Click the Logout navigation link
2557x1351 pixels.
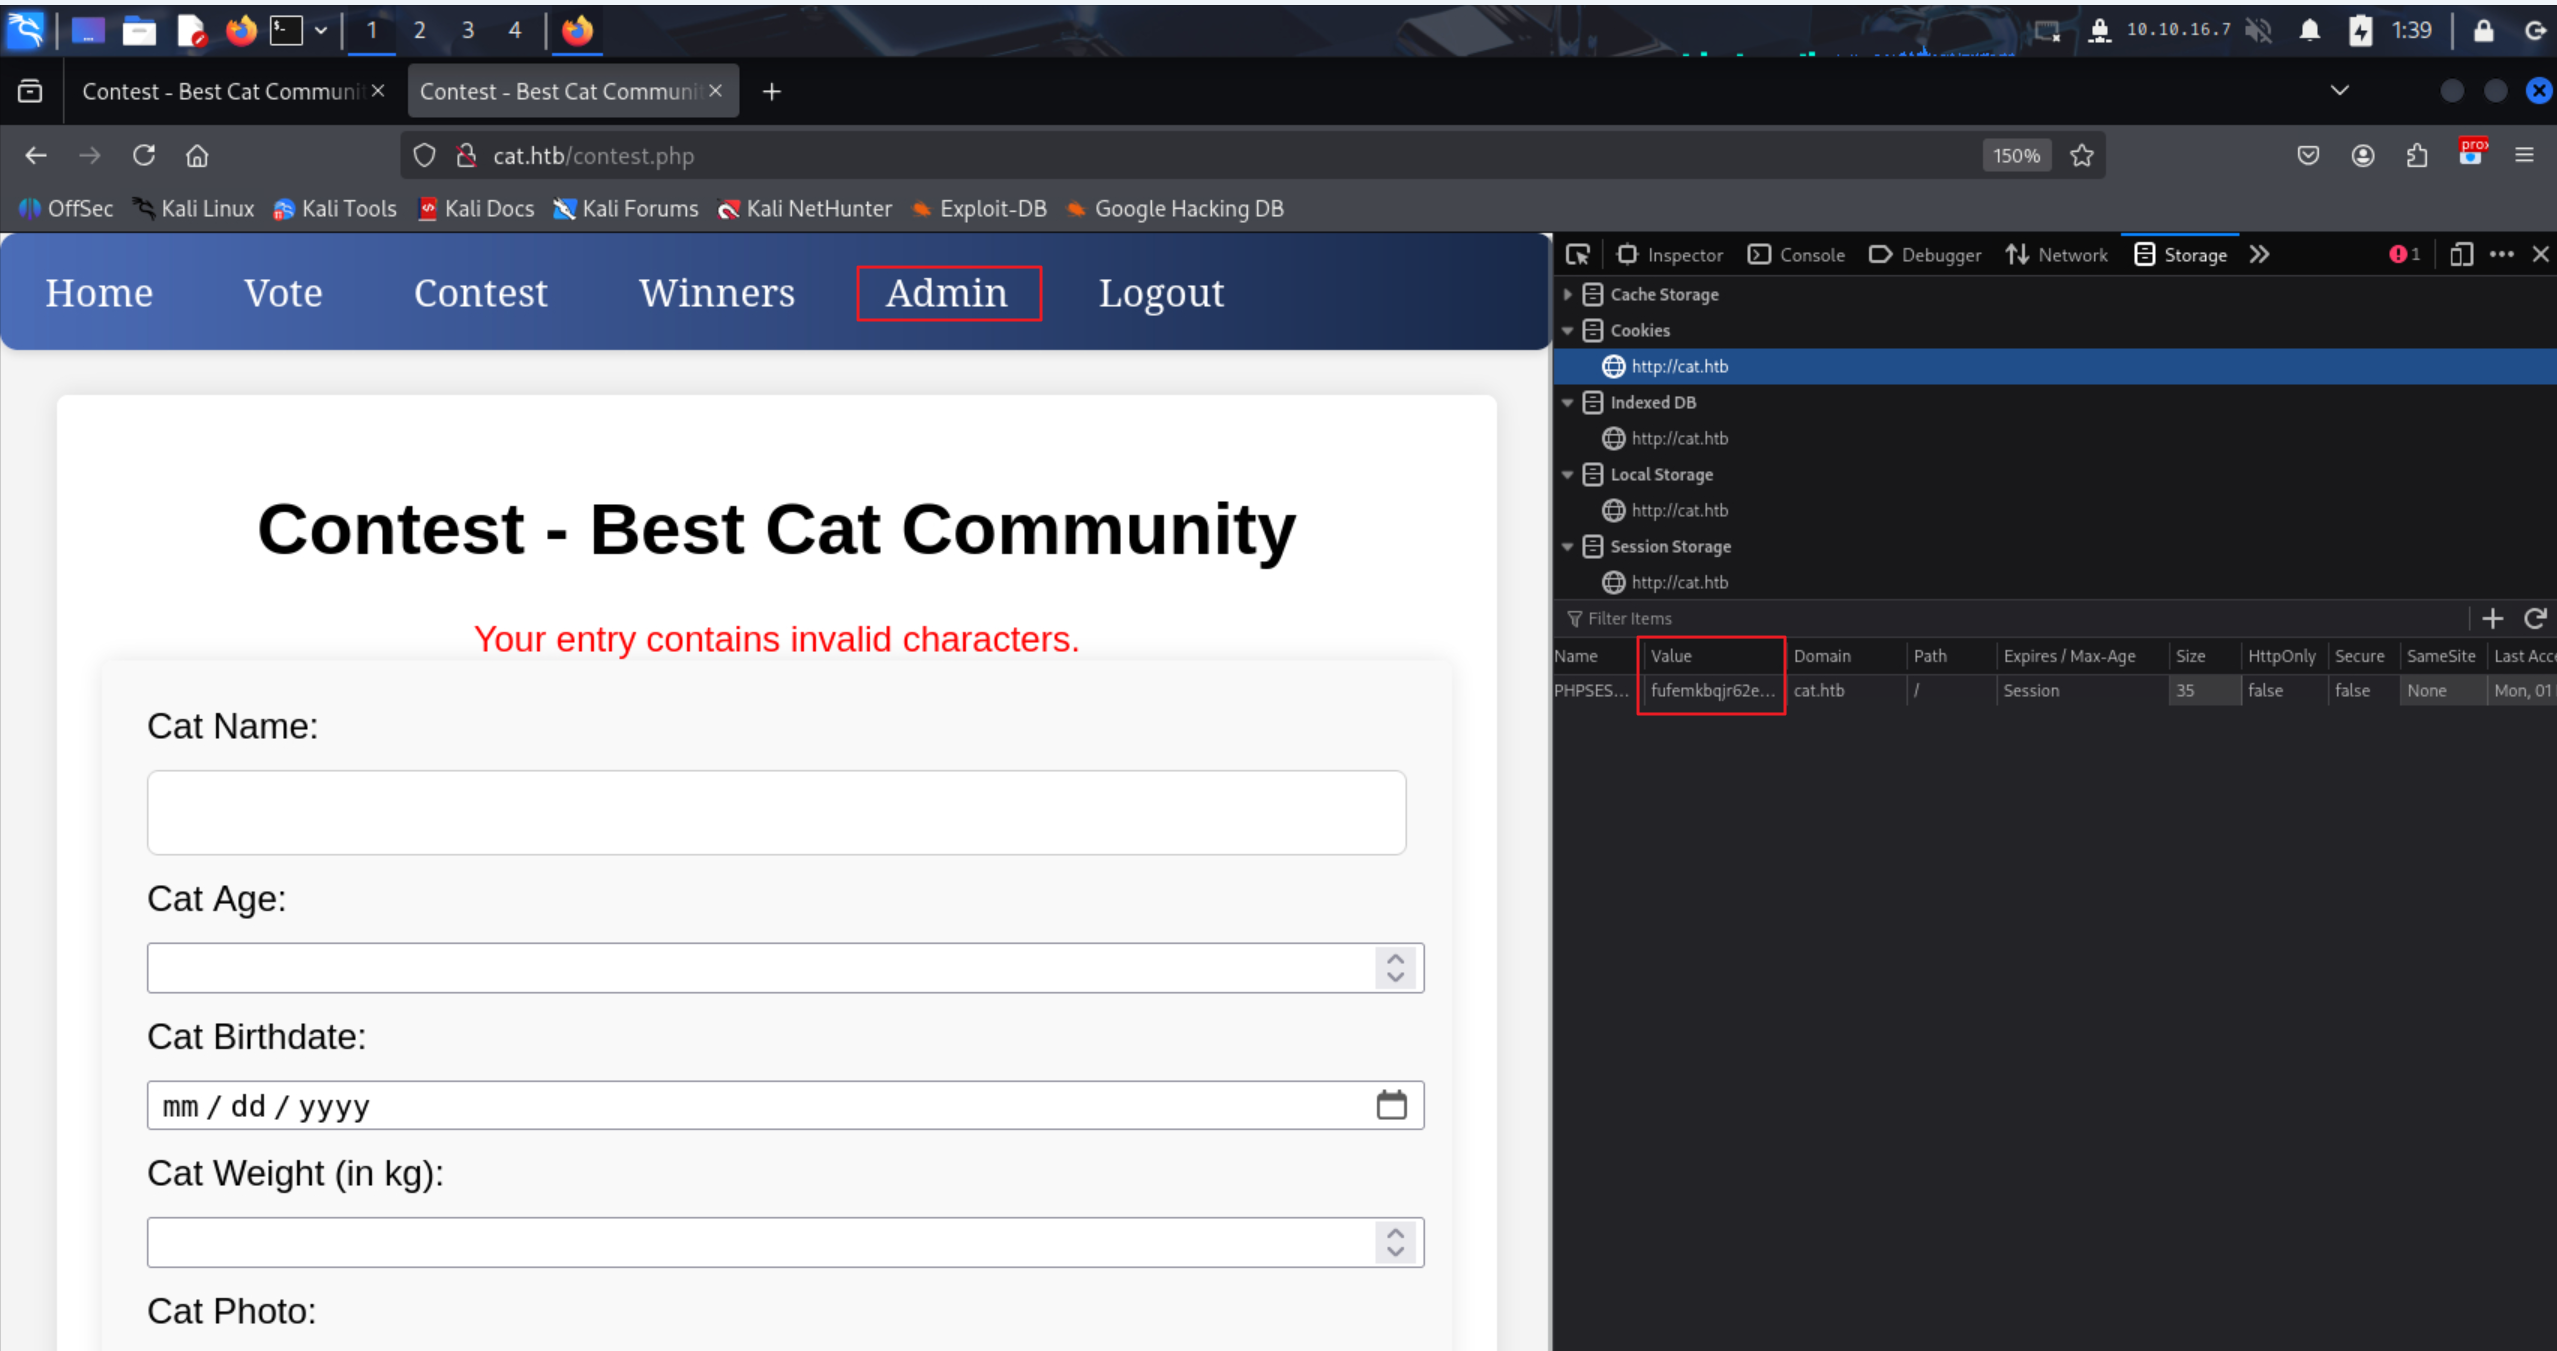1160,293
